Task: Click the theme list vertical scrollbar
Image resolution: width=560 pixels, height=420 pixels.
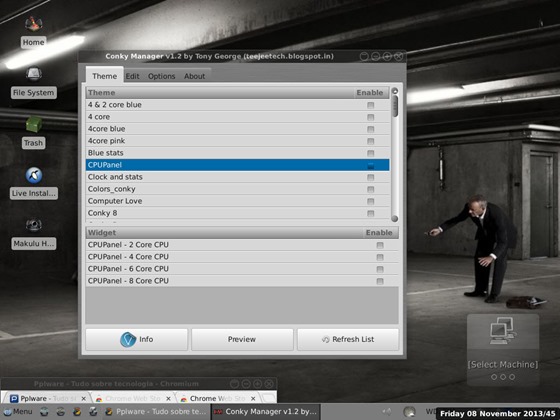Action: tap(395, 155)
